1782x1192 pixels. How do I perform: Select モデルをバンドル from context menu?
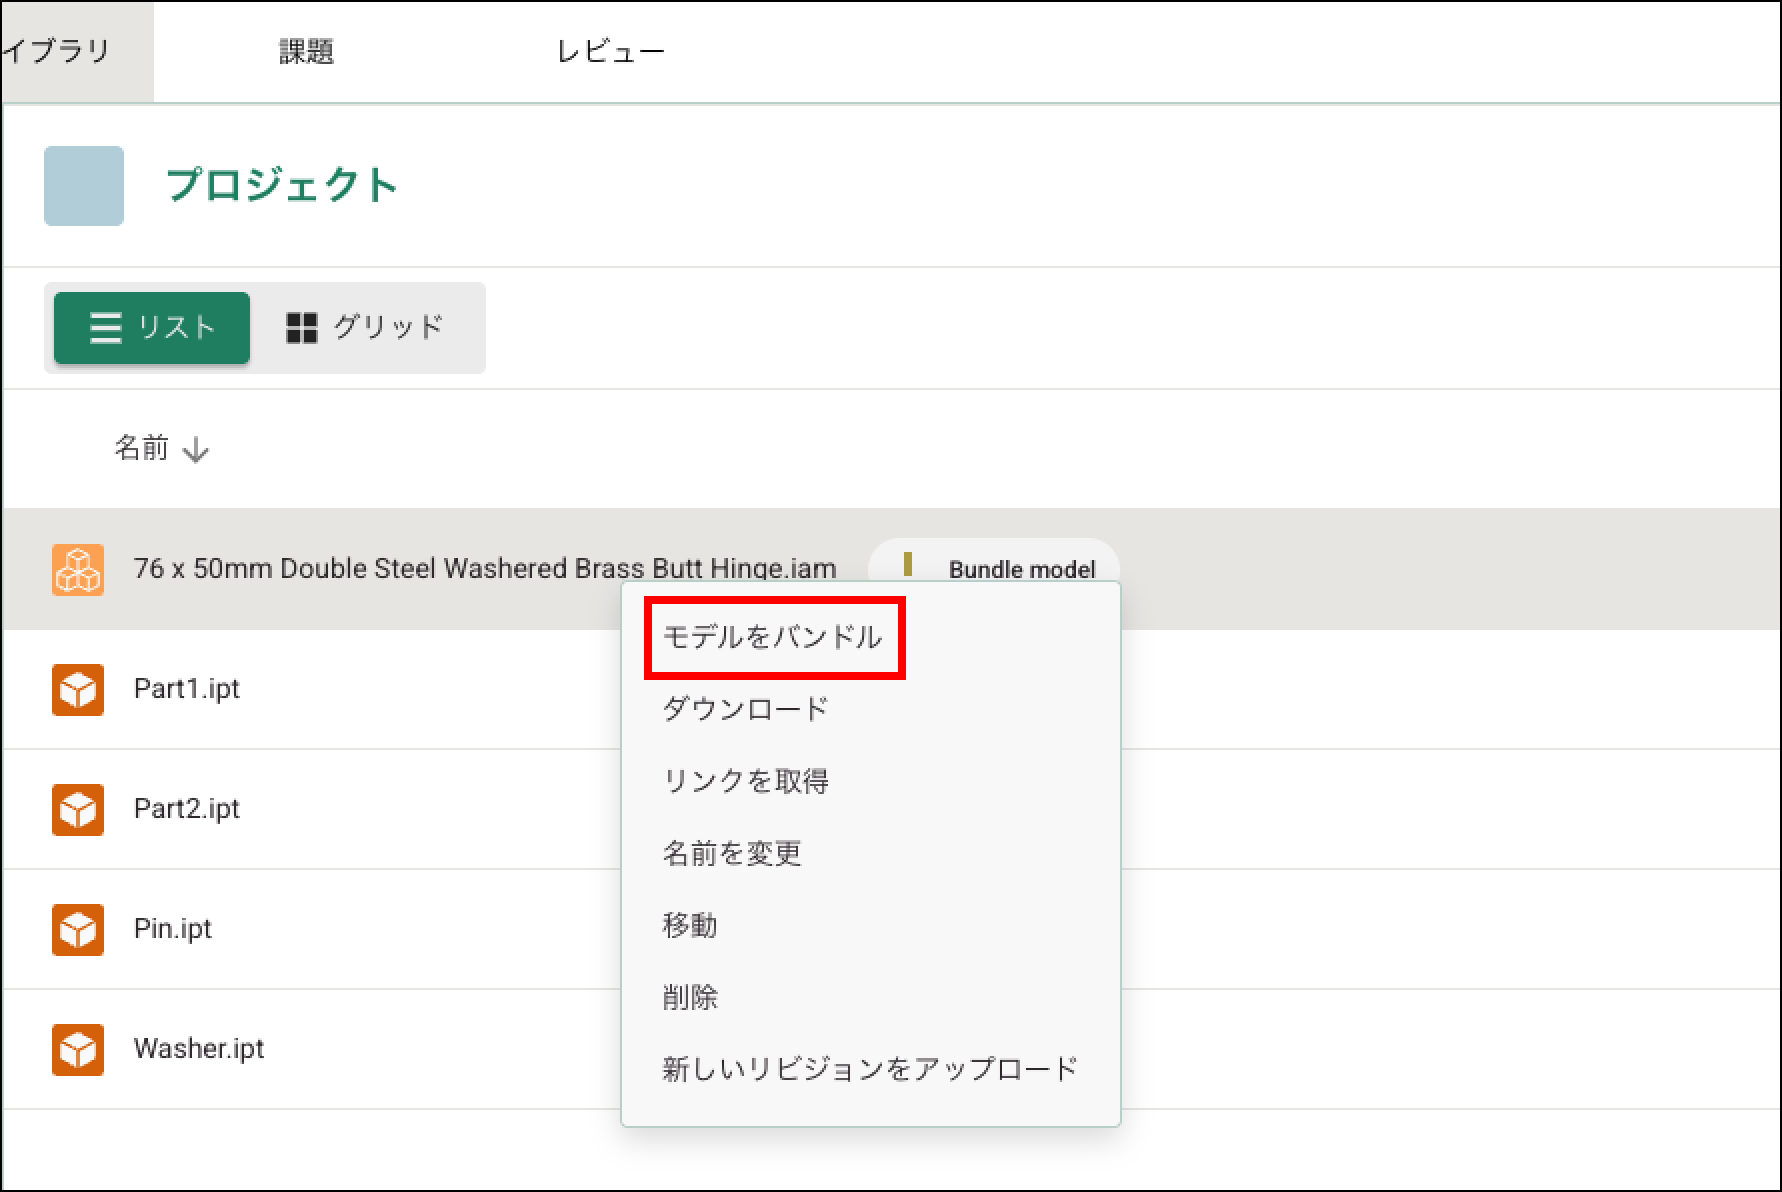pos(772,637)
